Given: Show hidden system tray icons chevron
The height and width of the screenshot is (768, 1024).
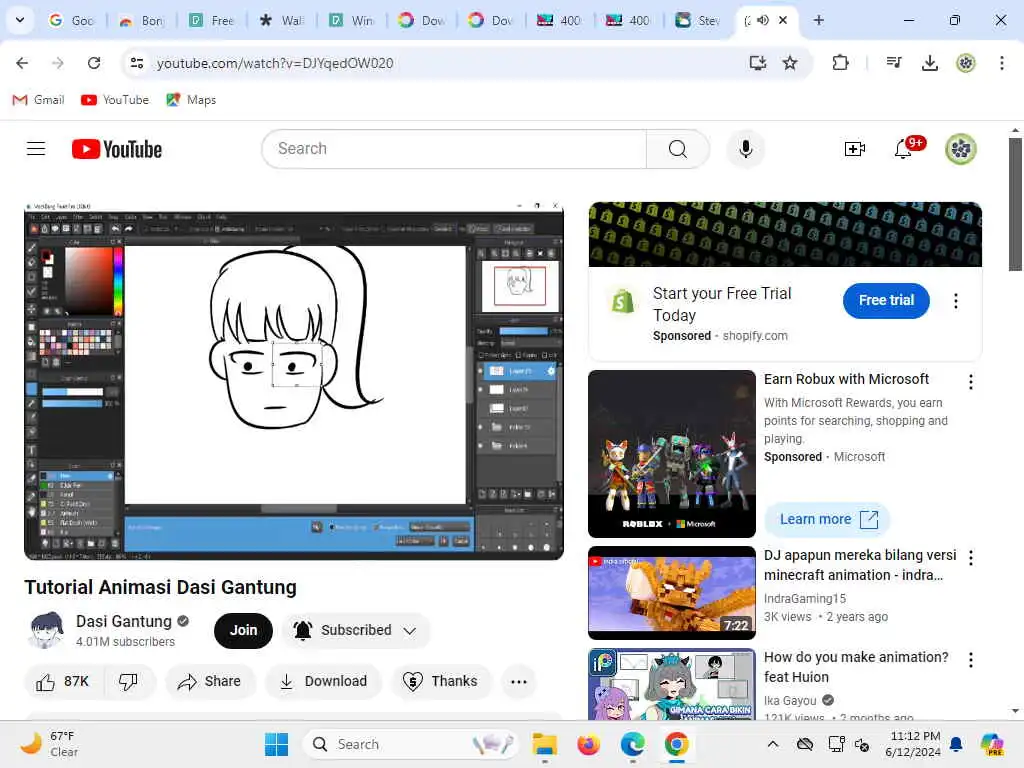Looking at the screenshot, I should tap(773, 744).
